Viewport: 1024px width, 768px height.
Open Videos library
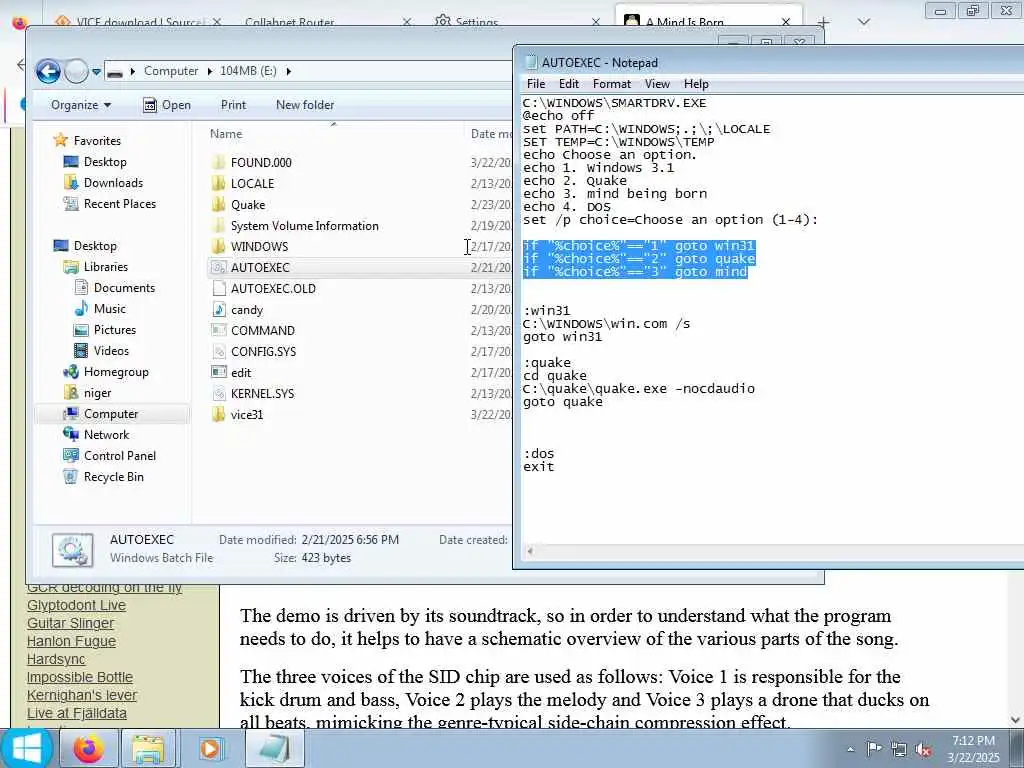pos(111,351)
